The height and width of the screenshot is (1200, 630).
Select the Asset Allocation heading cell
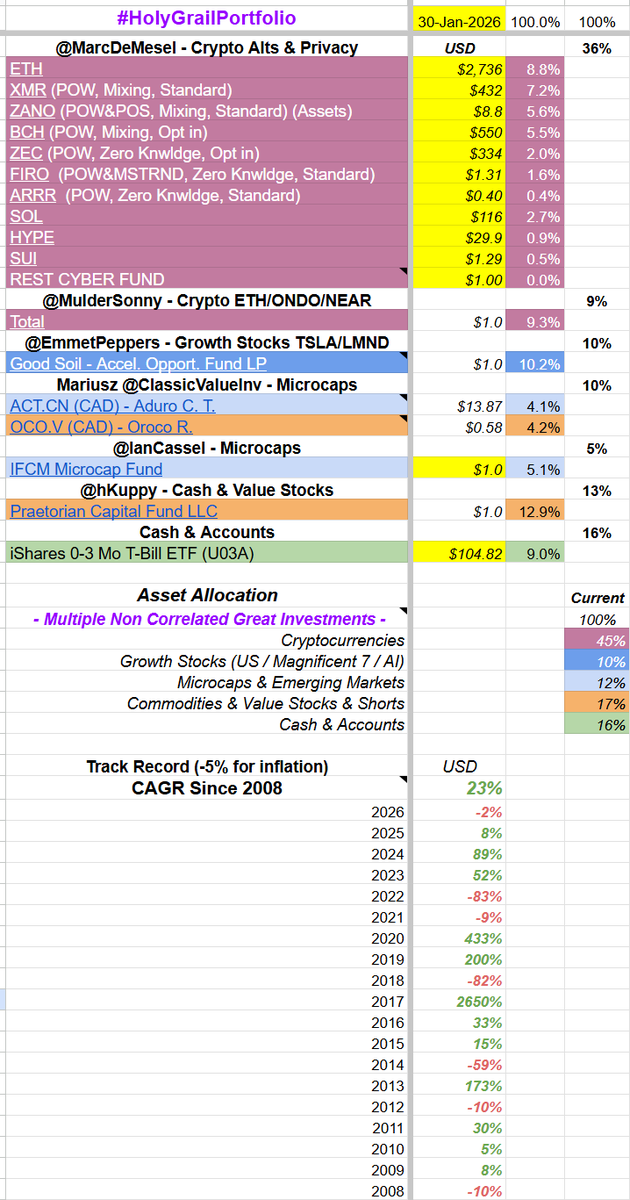pos(208,595)
